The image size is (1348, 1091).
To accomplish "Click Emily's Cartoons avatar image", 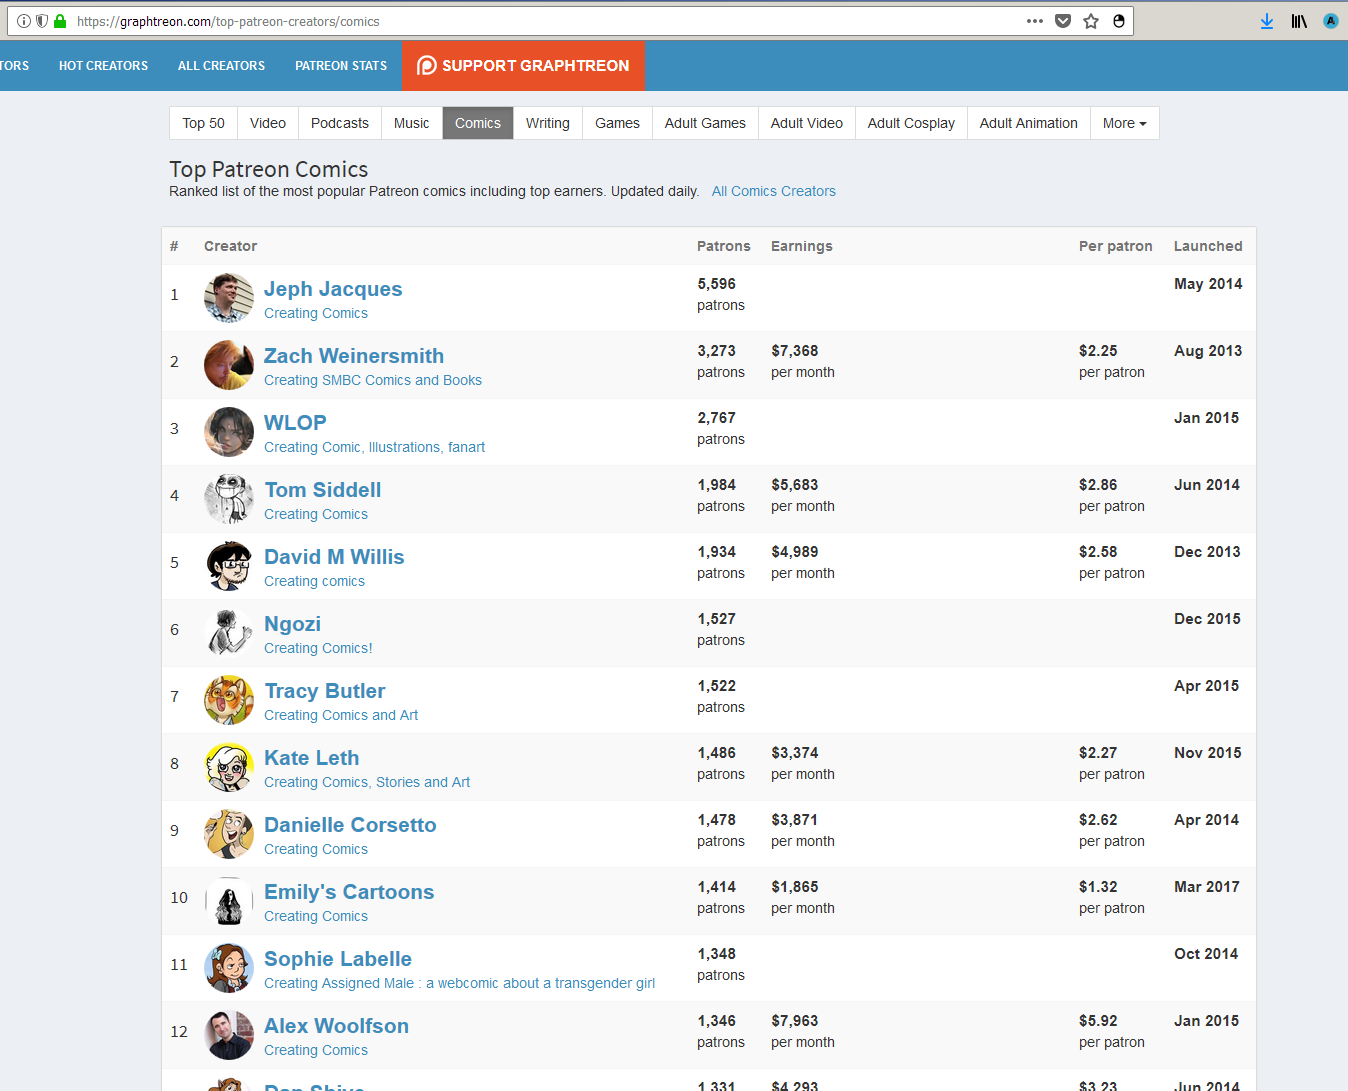I will [229, 901].
